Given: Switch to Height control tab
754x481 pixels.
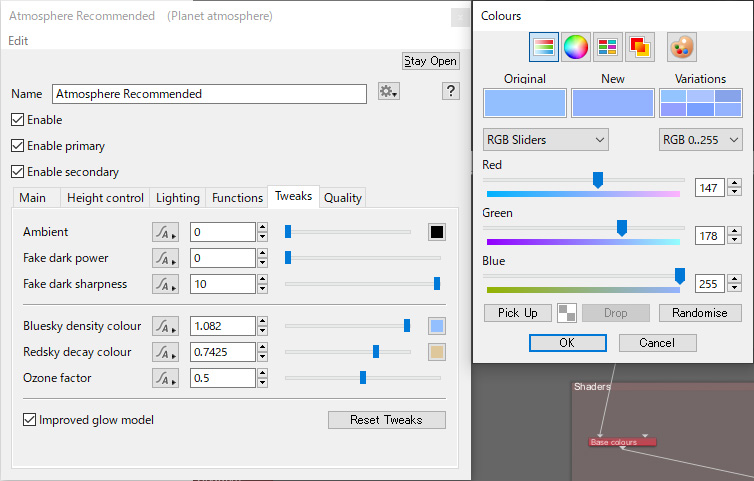Looking at the screenshot, I should (x=105, y=198).
